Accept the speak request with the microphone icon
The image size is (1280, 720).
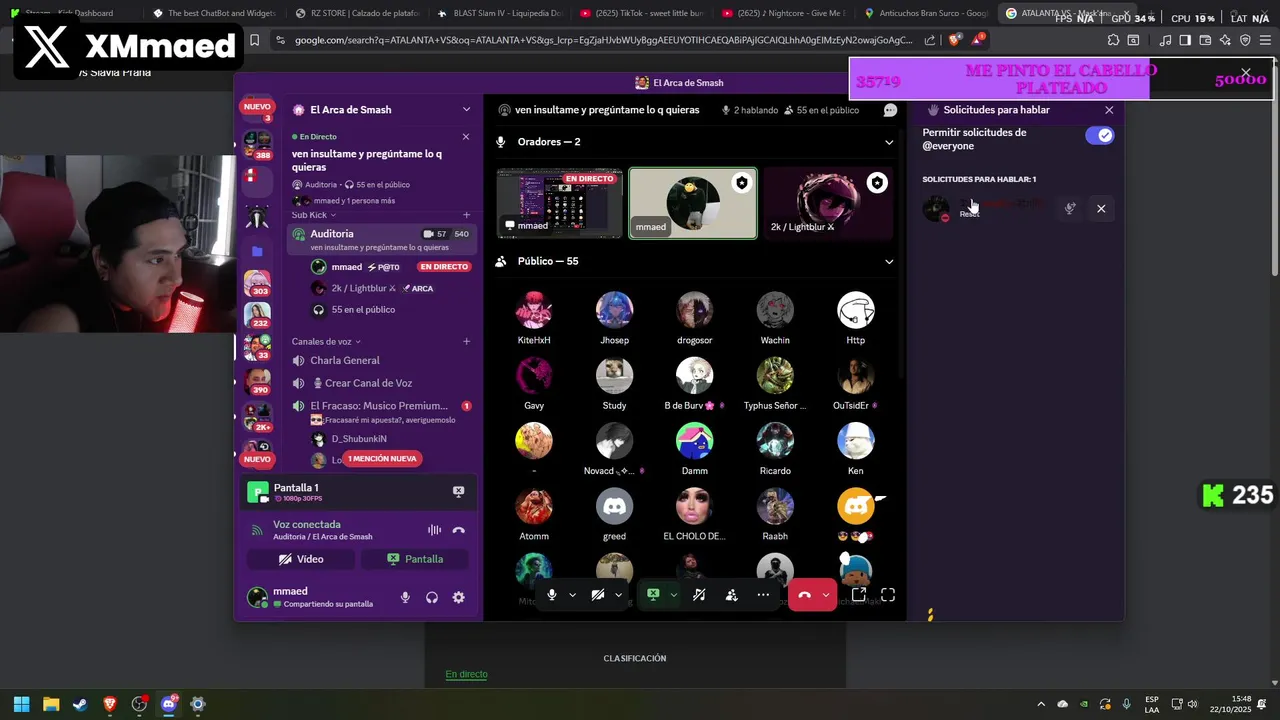pyautogui.click(x=1070, y=208)
